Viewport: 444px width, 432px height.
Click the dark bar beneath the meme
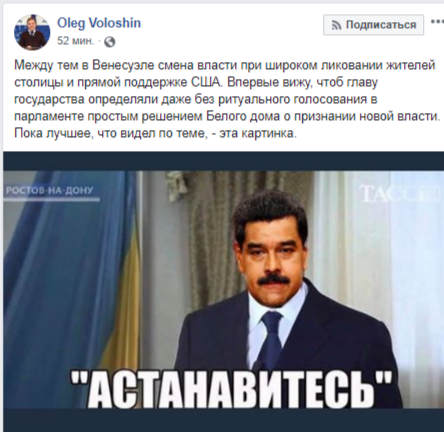click(224, 420)
